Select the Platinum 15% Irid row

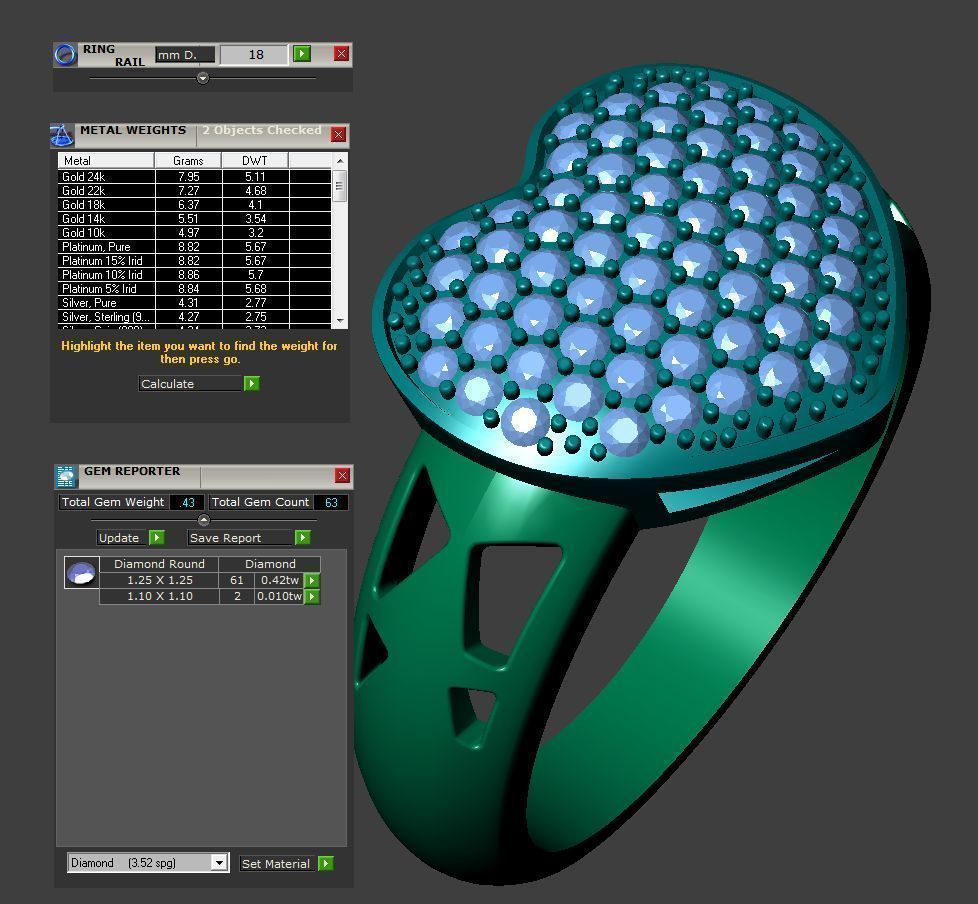[x=195, y=261]
